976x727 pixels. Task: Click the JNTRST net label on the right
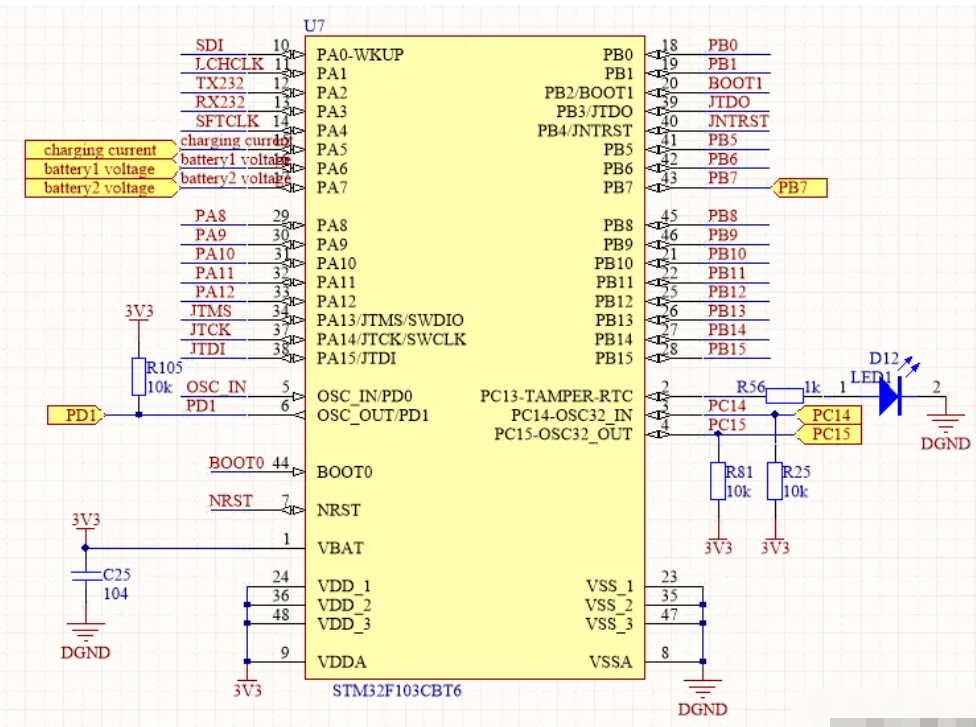pyautogui.click(x=738, y=121)
